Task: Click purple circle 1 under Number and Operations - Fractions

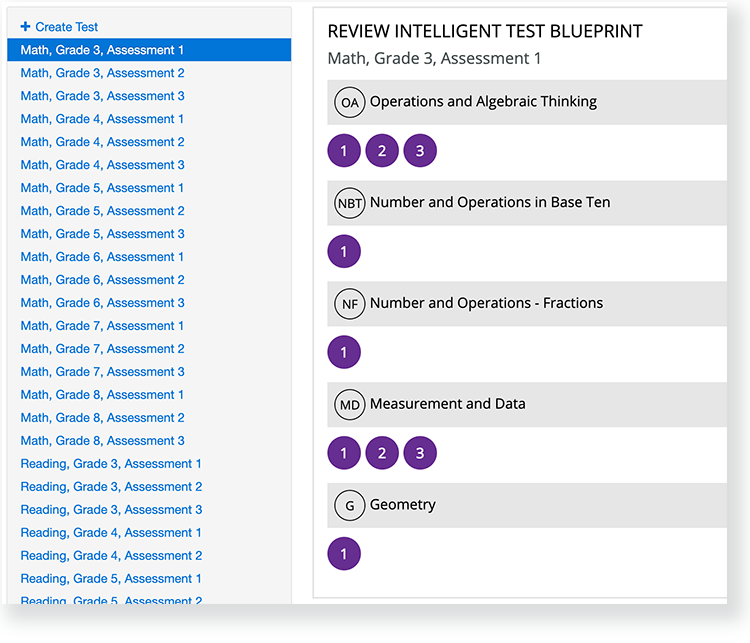Action: point(344,353)
